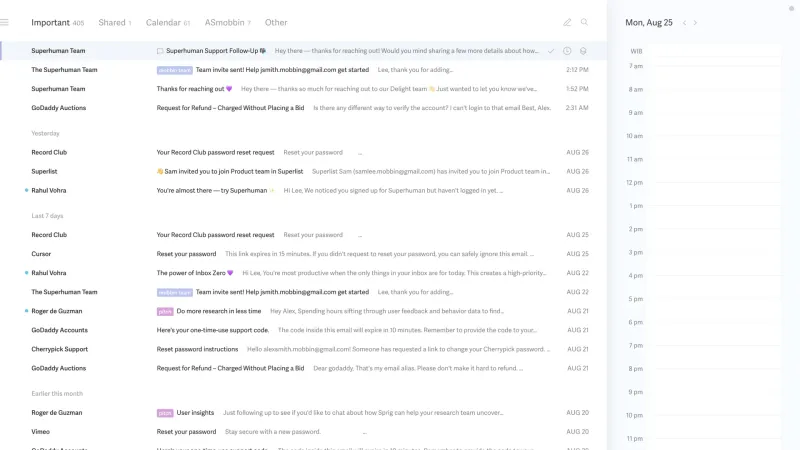
Task: Open Thanks for reaching out email
Action: (304, 89)
